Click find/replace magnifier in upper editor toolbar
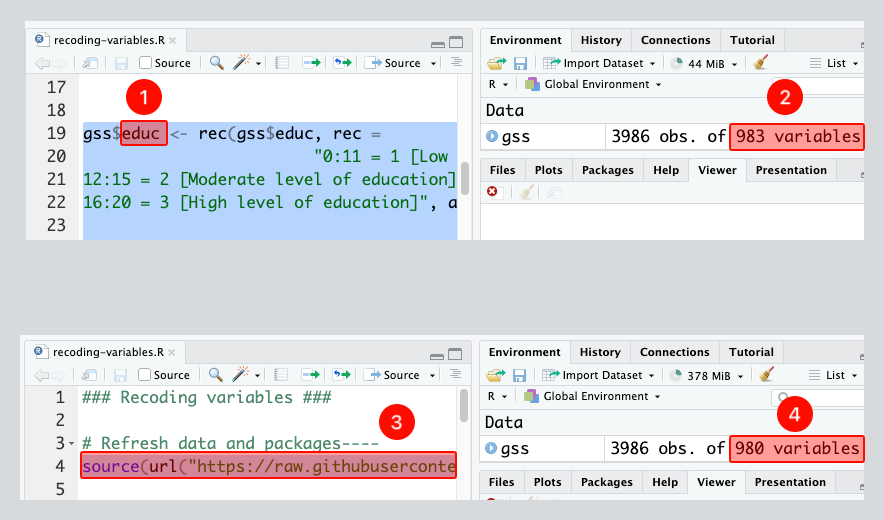884x520 pixels. [216, 63]
